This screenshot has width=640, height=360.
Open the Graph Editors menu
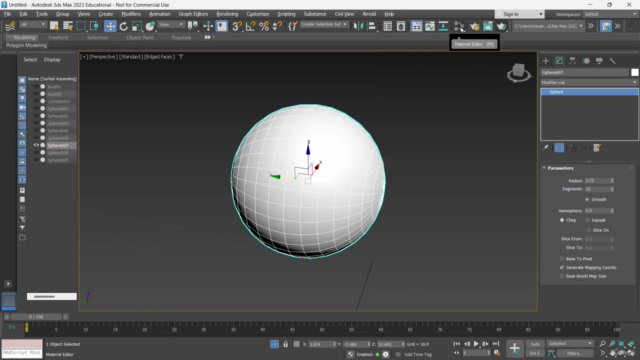[193, 14]
